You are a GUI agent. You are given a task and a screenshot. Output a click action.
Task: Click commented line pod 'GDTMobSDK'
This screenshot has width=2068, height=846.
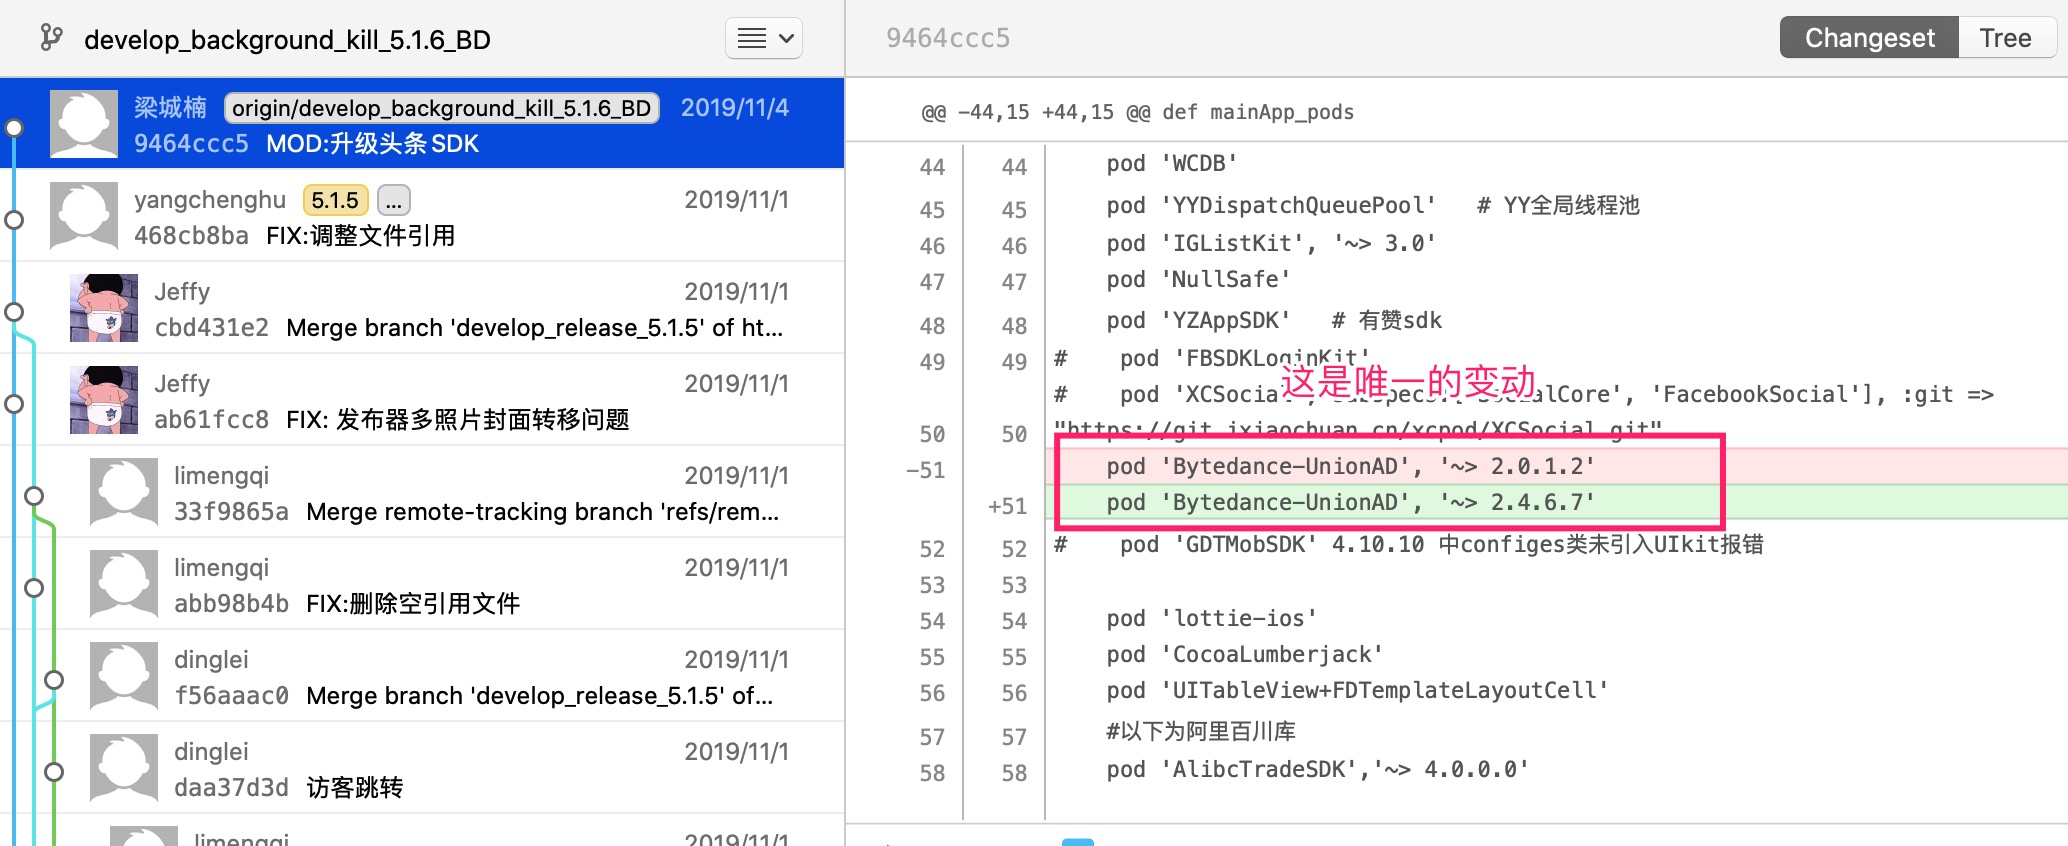(x=1410, y=544)
